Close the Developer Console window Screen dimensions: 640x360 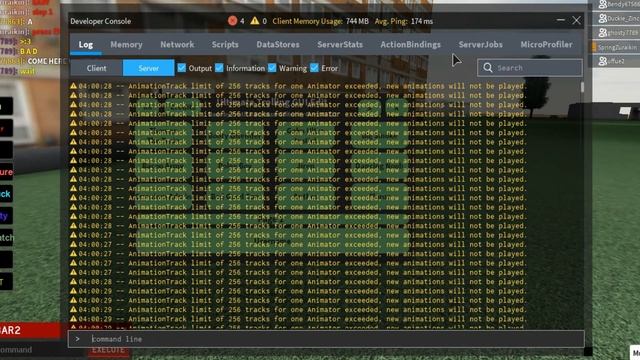[576, 20]
